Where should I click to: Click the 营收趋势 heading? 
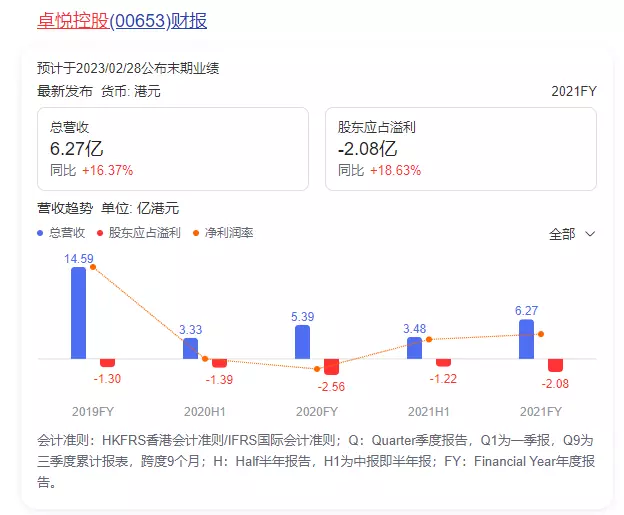coord(65,208)
